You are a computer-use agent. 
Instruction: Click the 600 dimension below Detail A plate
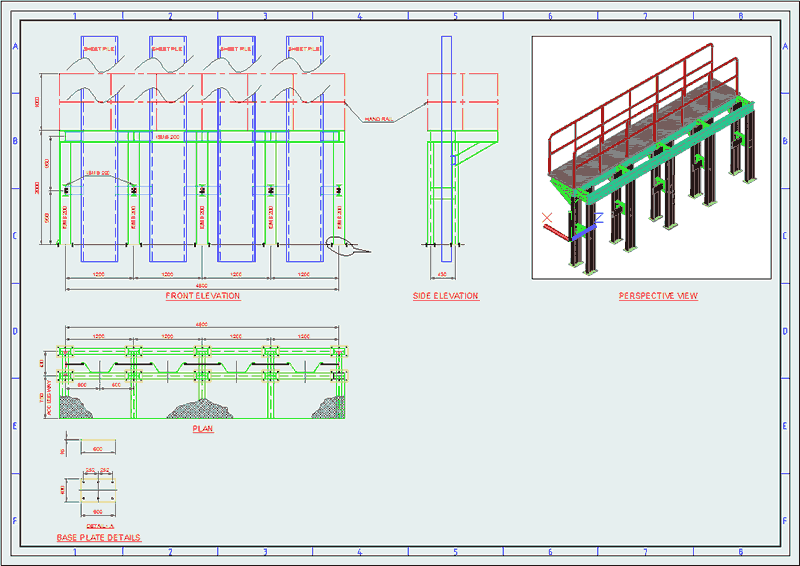click(x=98, y=511)
